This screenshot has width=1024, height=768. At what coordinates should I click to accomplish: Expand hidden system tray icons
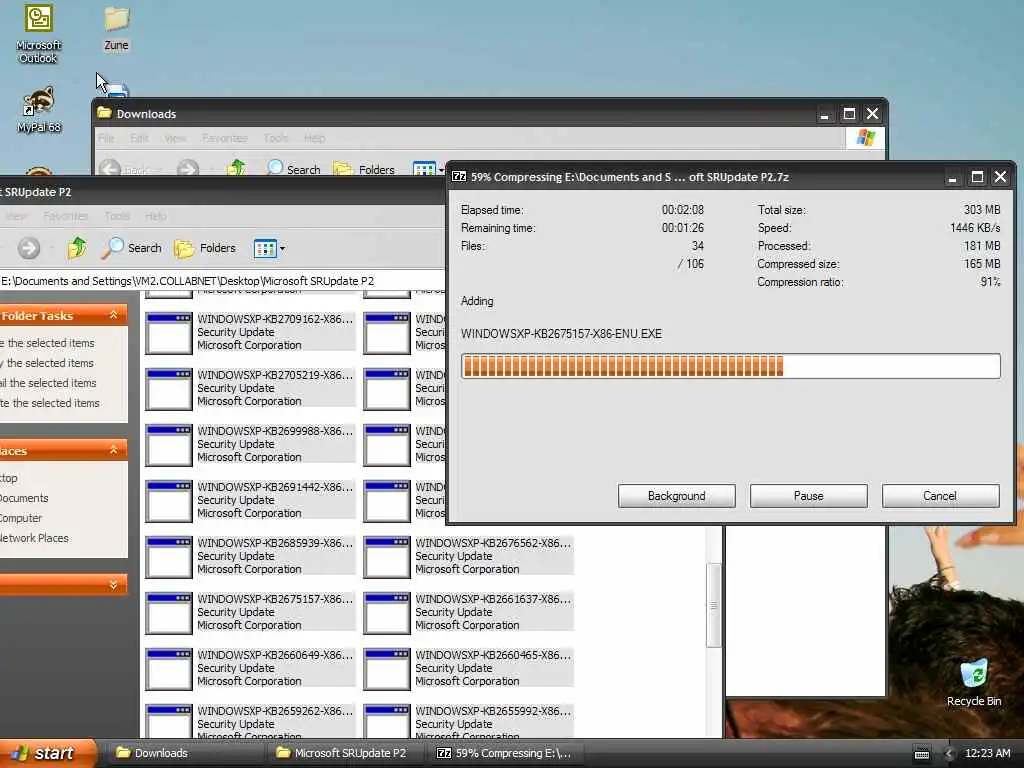tap(948, 754)
